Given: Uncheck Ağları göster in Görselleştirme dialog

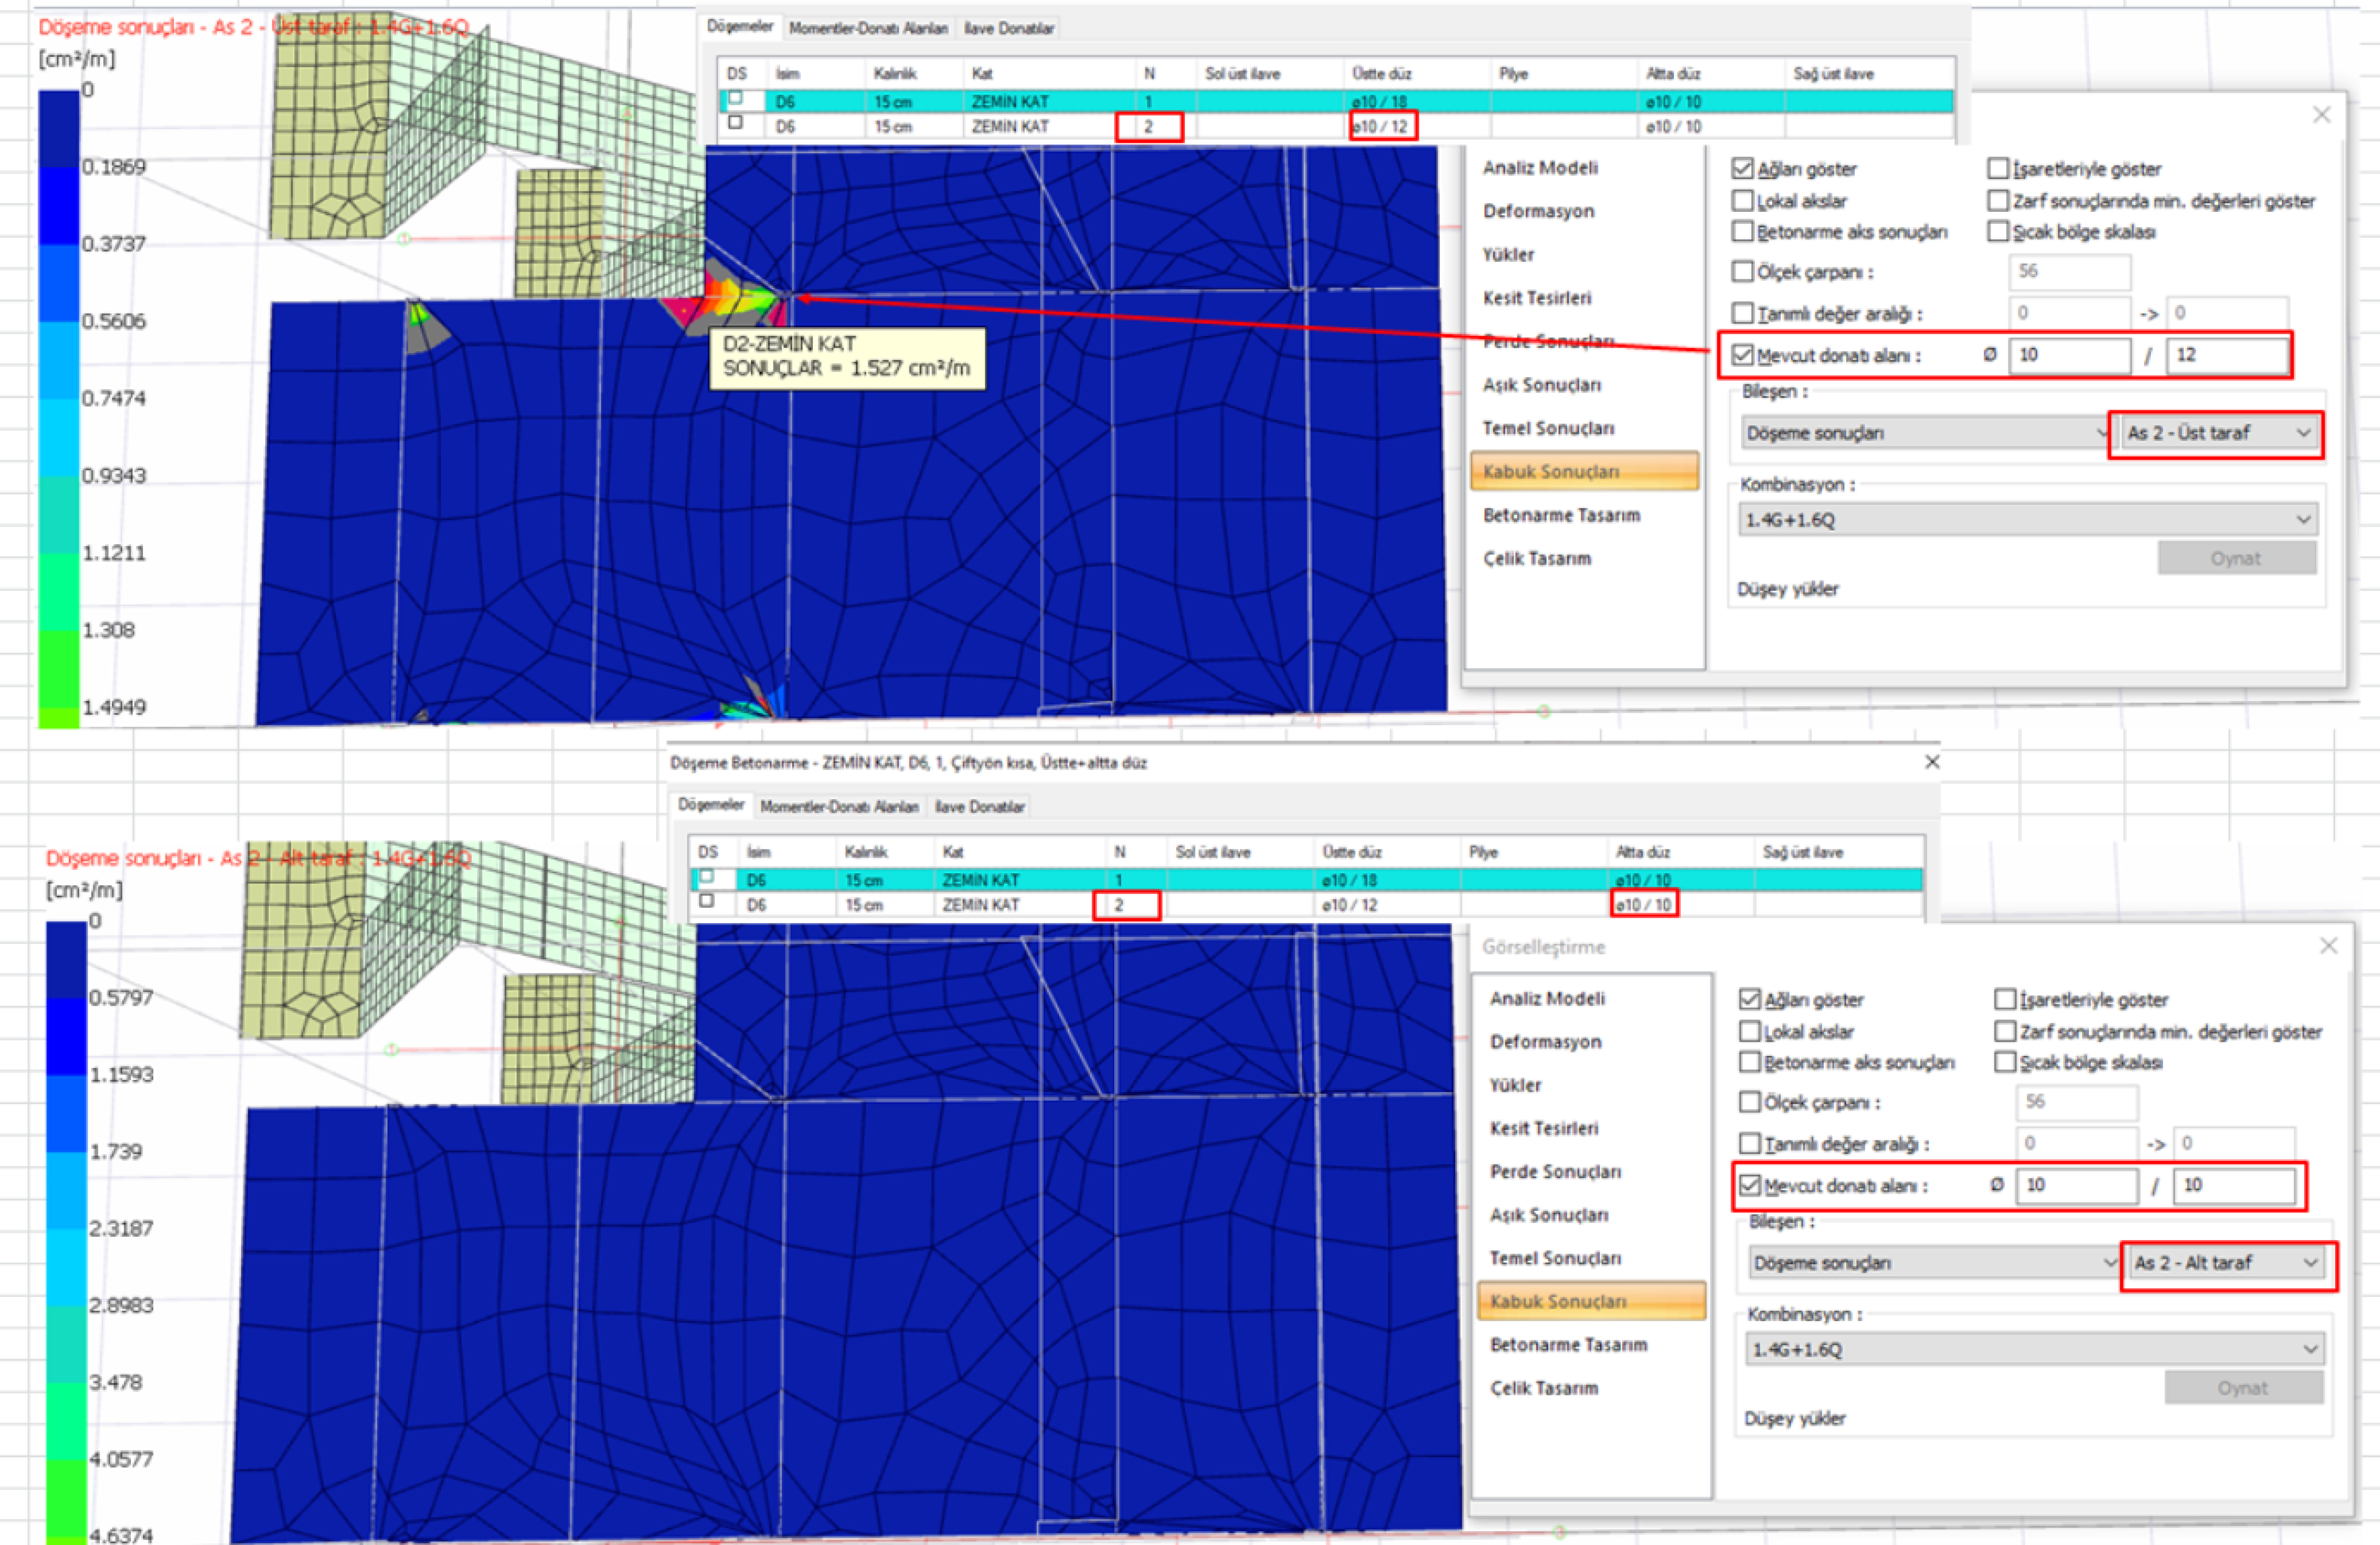Looking at the screenshot, I should [1749, 999].
